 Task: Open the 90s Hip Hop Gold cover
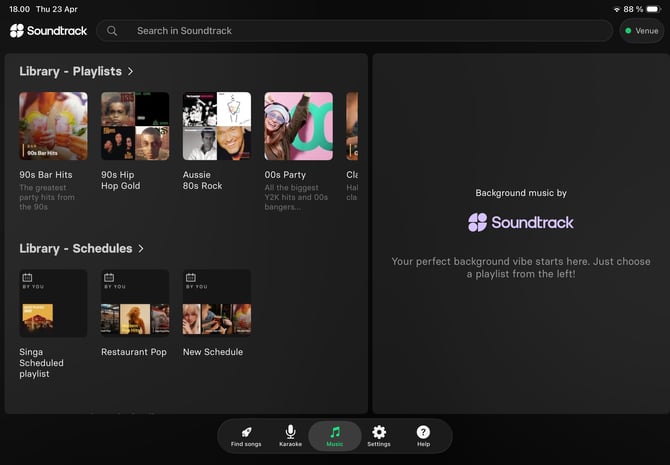[x=135, y=126]
